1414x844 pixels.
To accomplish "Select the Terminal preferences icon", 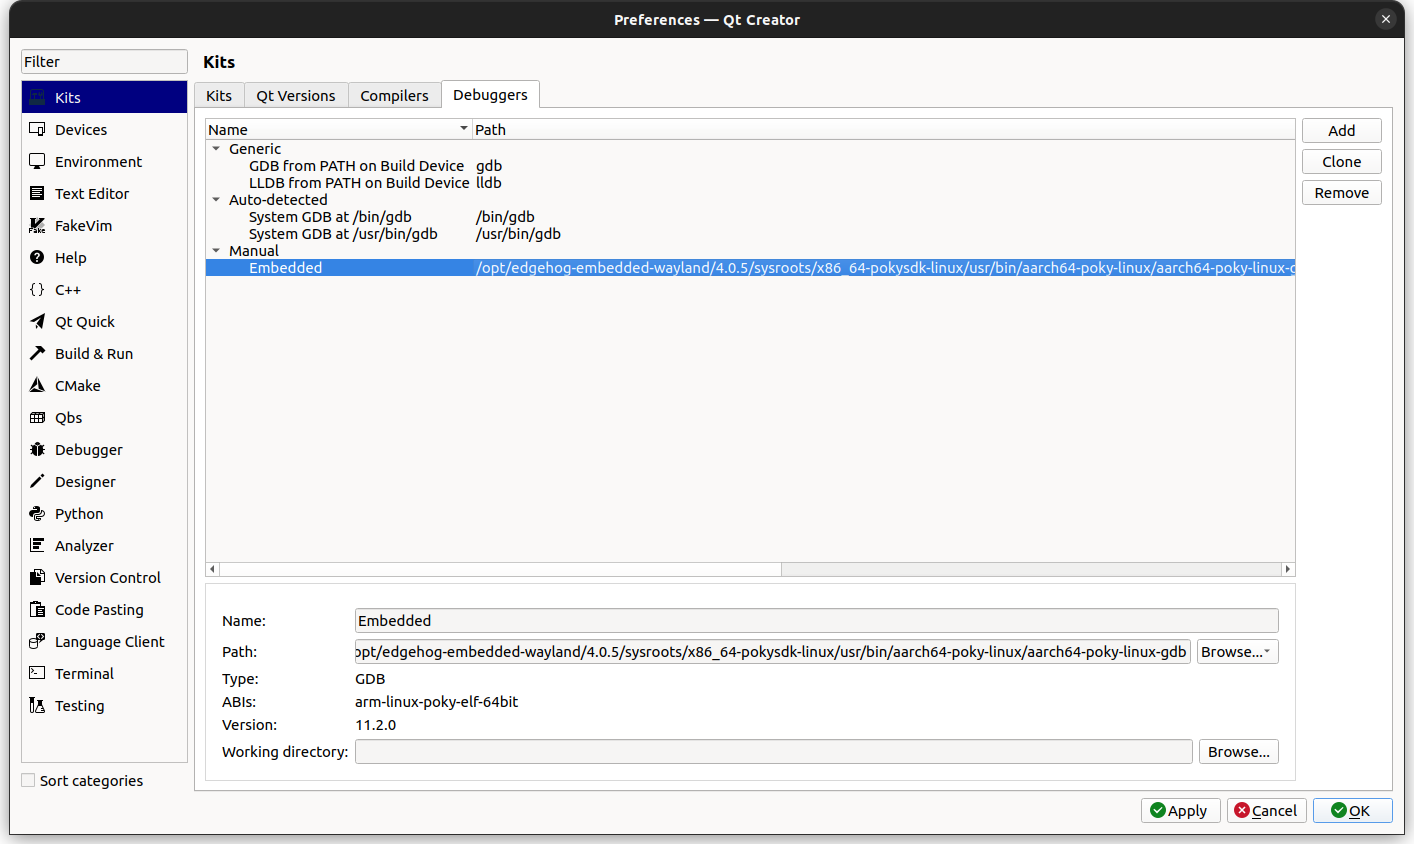I will point(37,673).
